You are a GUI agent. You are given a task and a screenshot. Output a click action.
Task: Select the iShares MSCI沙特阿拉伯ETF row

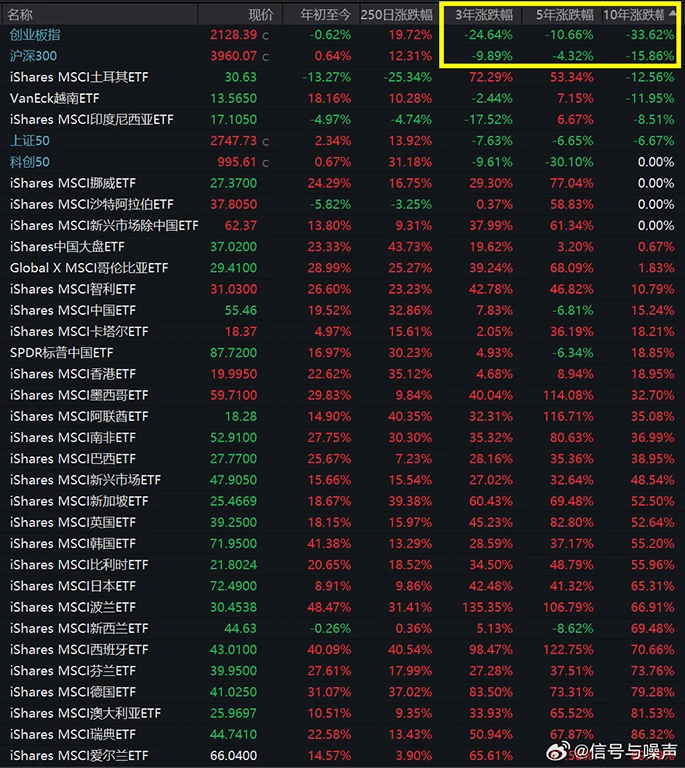[342, 204]
